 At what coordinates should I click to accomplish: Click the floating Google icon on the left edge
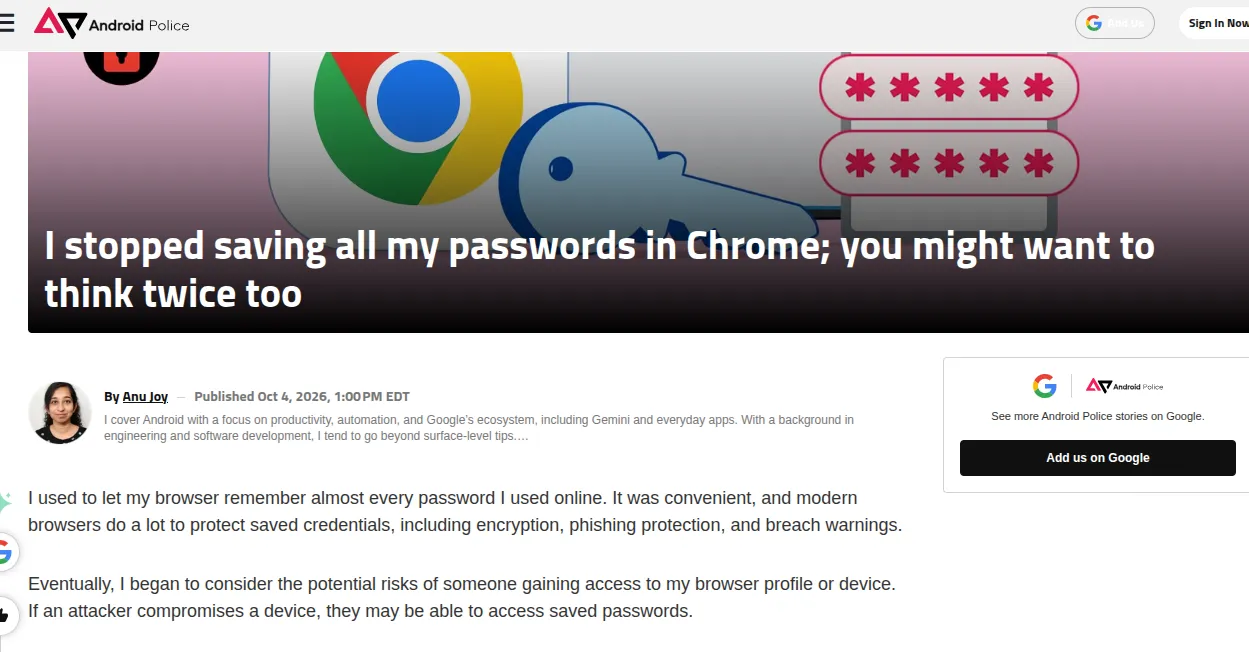coord(6,551)
